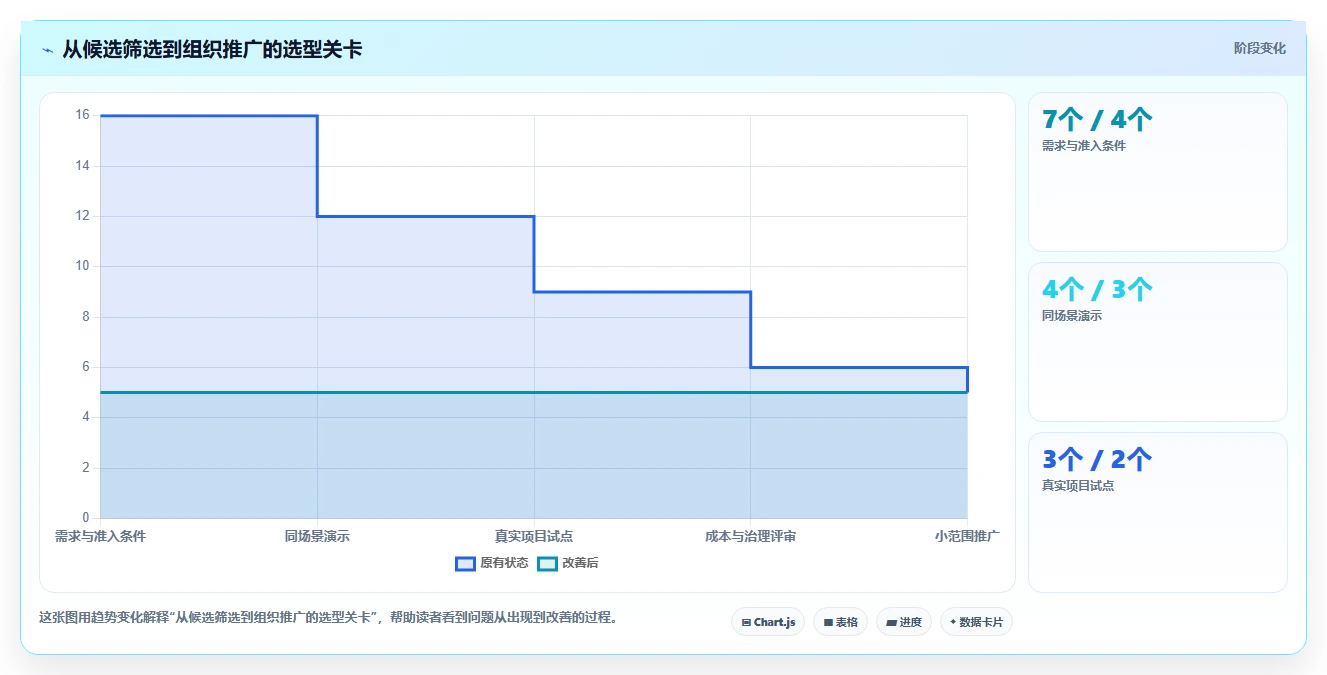The height and width of the screenshot is (675, 1327).
Task: Click 真实项目试点 caption in third card
Action: [x=1078, y=486]
